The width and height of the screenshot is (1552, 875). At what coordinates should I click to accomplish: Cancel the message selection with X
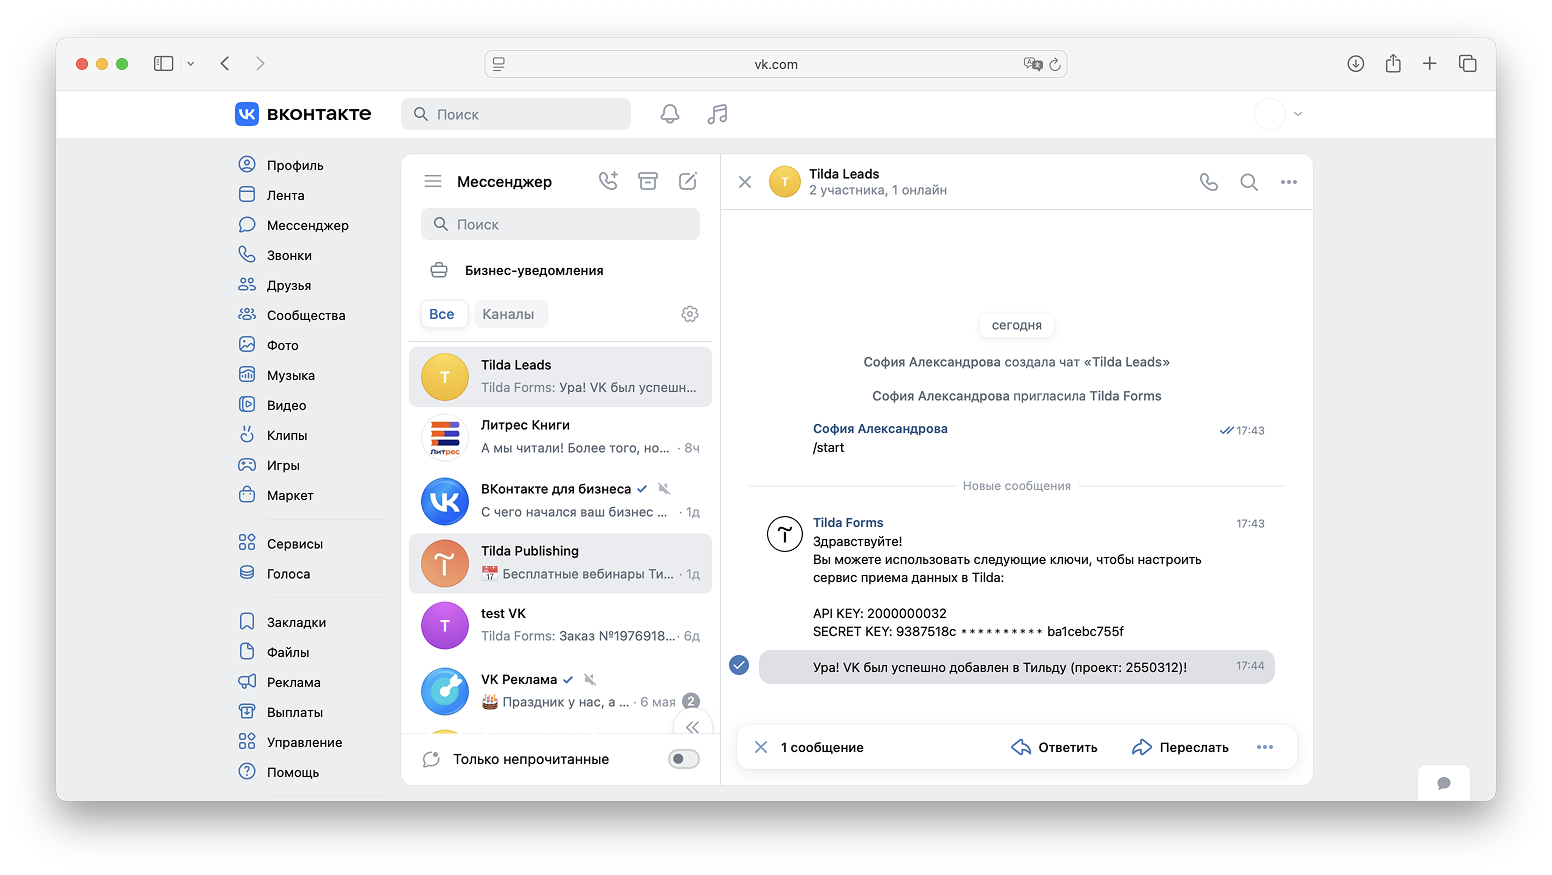(761, 747)
